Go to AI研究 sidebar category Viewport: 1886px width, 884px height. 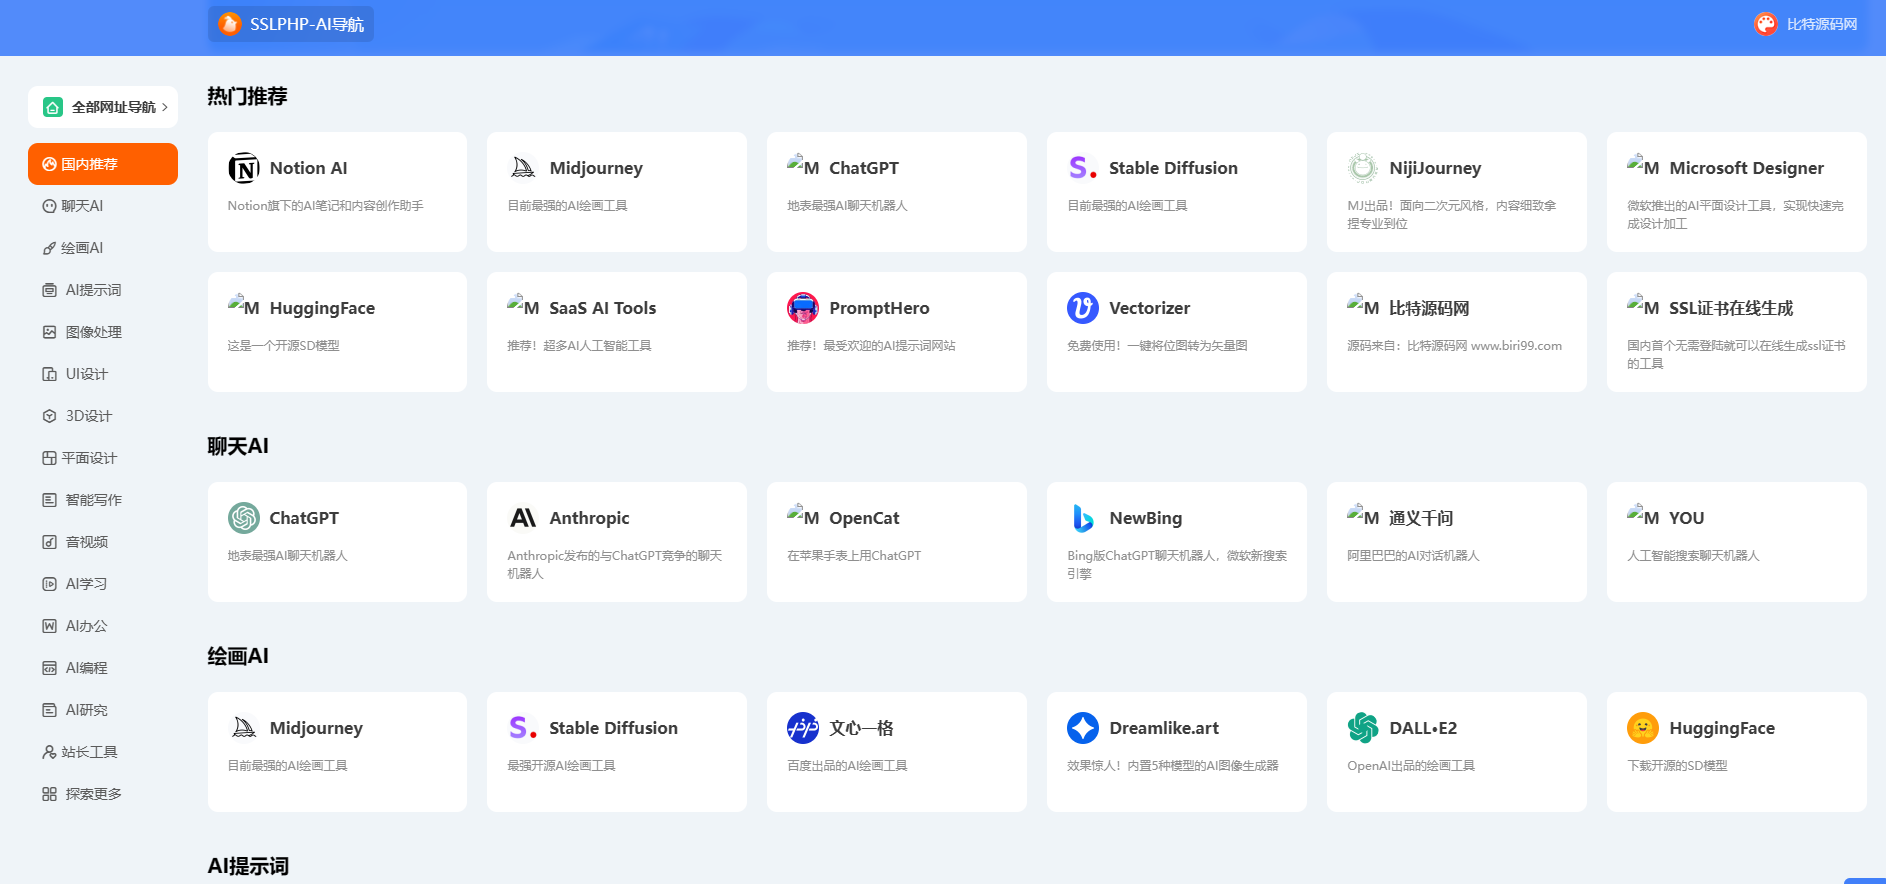[x=103, y=710]
